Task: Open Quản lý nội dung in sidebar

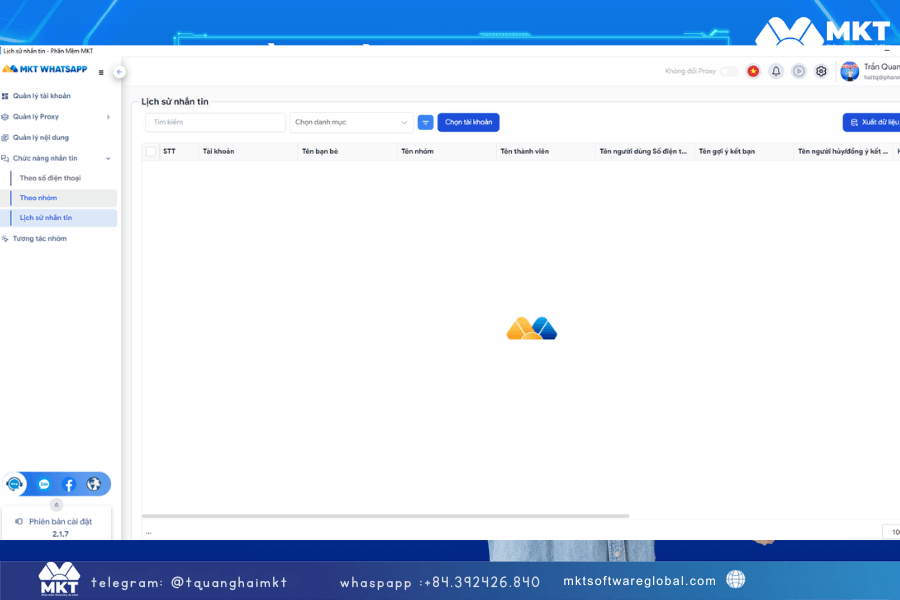Action: tap(41, 138)
